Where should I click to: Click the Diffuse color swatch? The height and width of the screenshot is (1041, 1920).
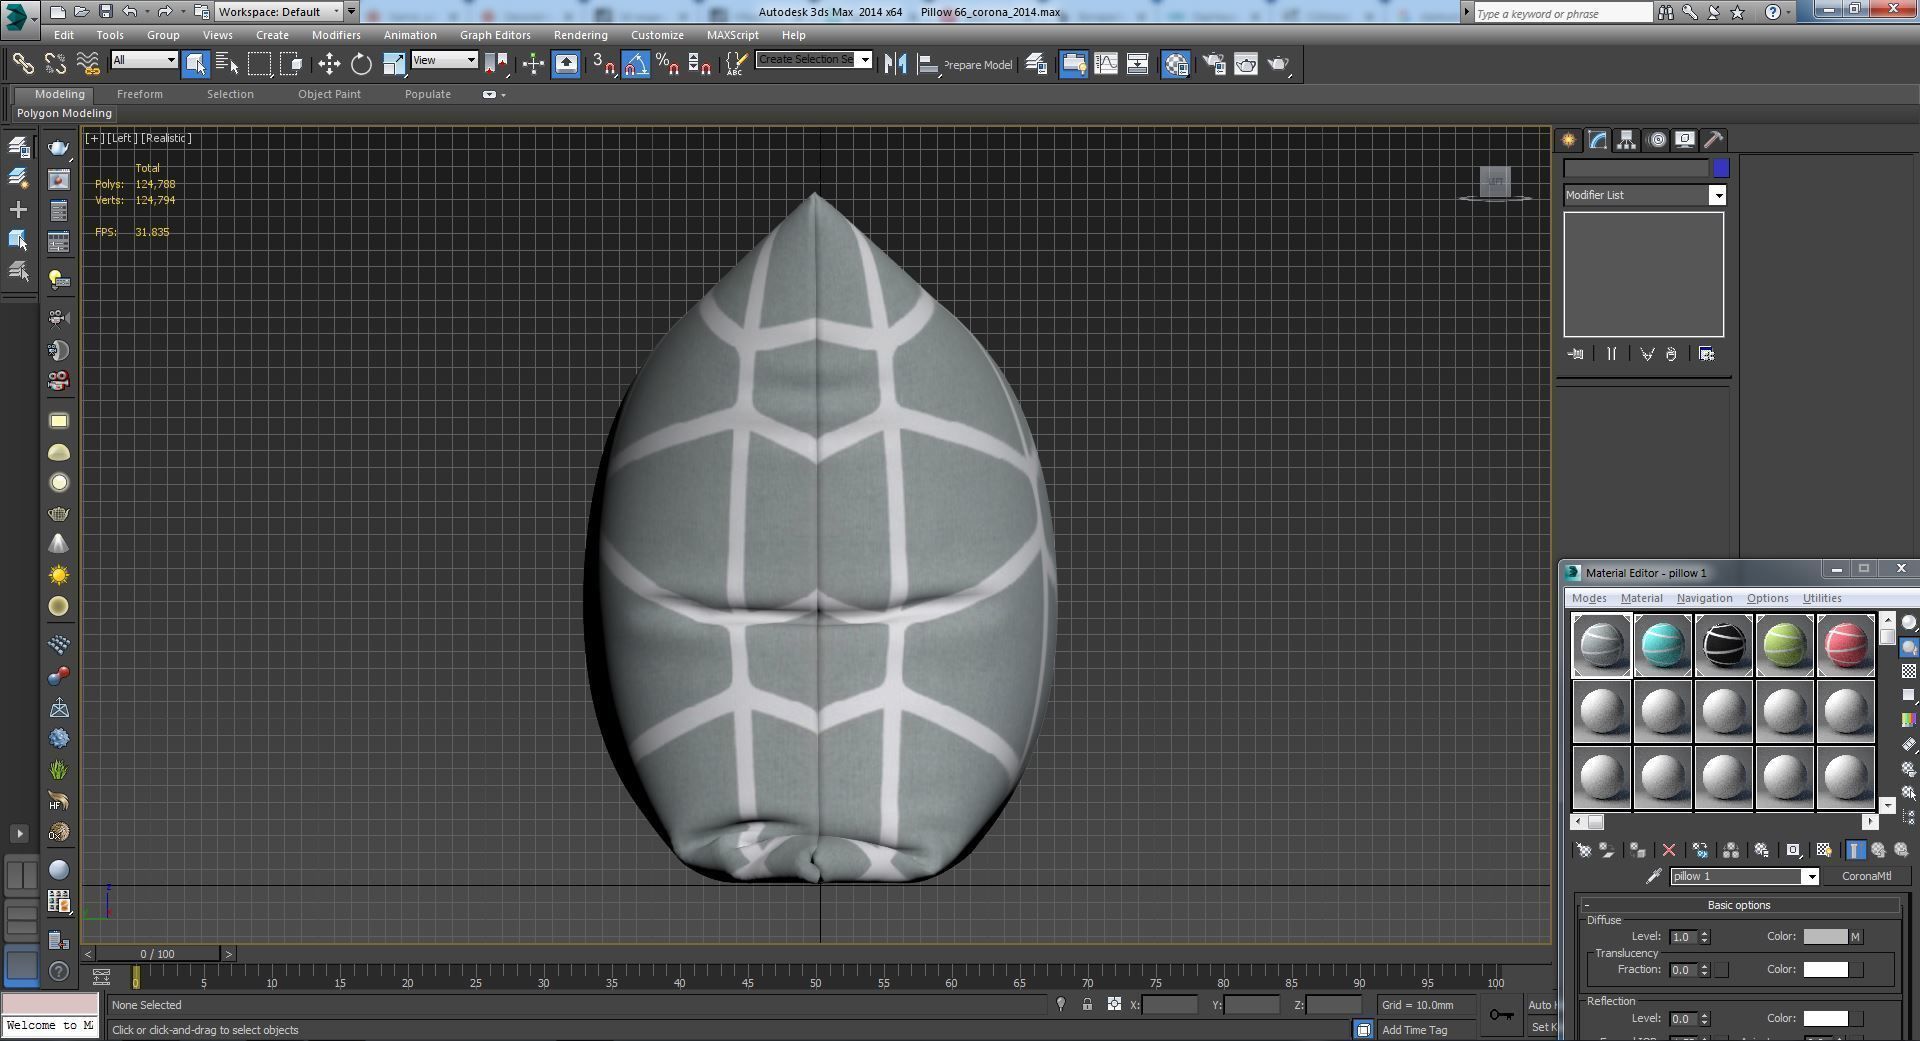click(1825, 937)
